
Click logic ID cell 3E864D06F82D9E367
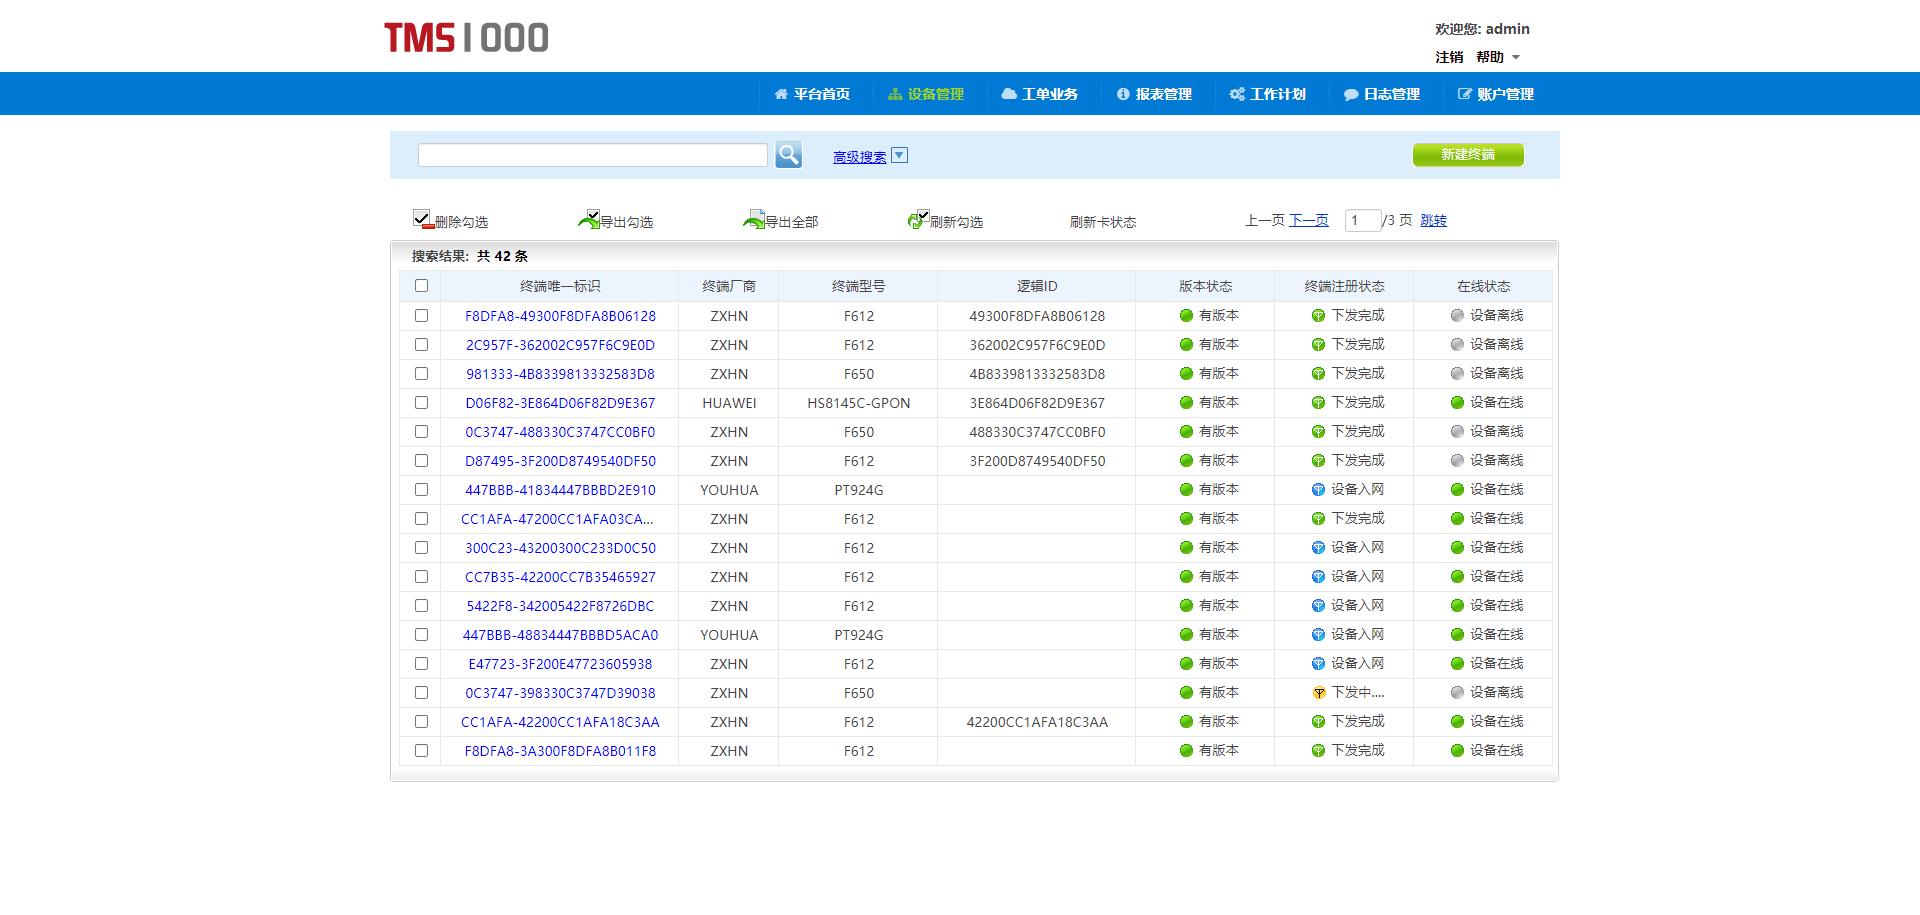point(1037,403)
